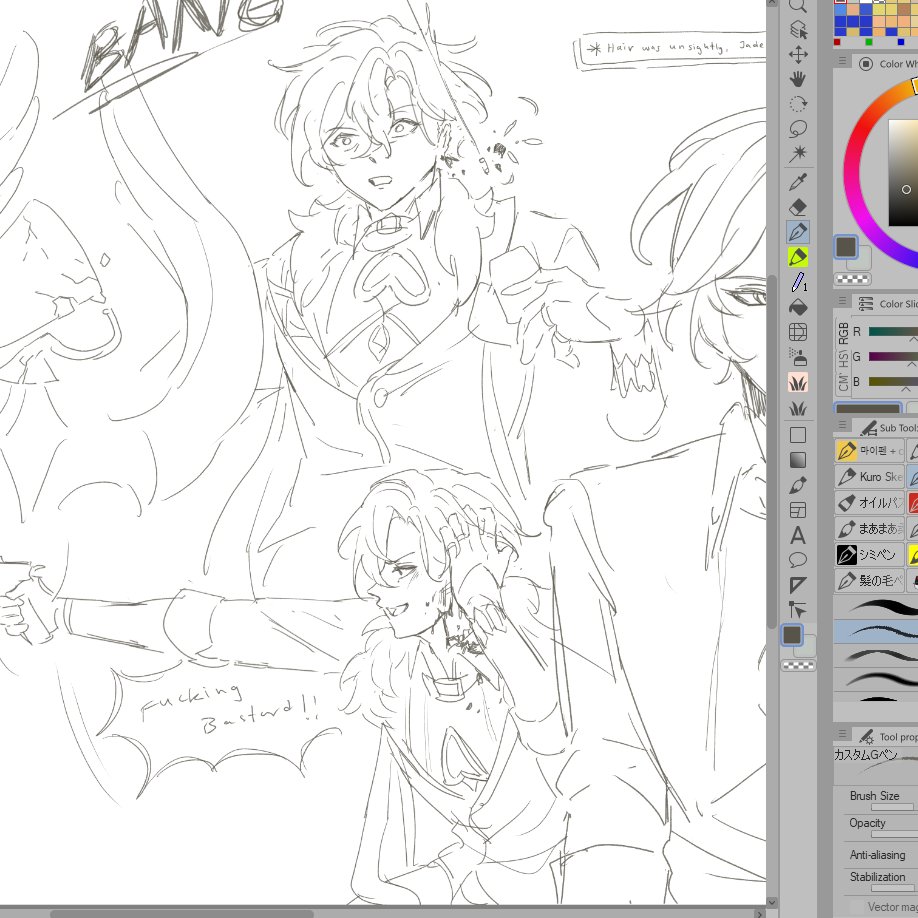Open Color Wheel panel menu
The height and width of the screenshot is (918, 918).
coord(842,61)
